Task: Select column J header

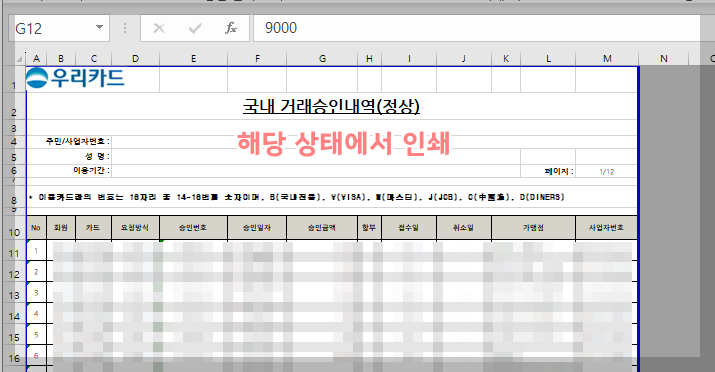Action: tap(464, 59)
